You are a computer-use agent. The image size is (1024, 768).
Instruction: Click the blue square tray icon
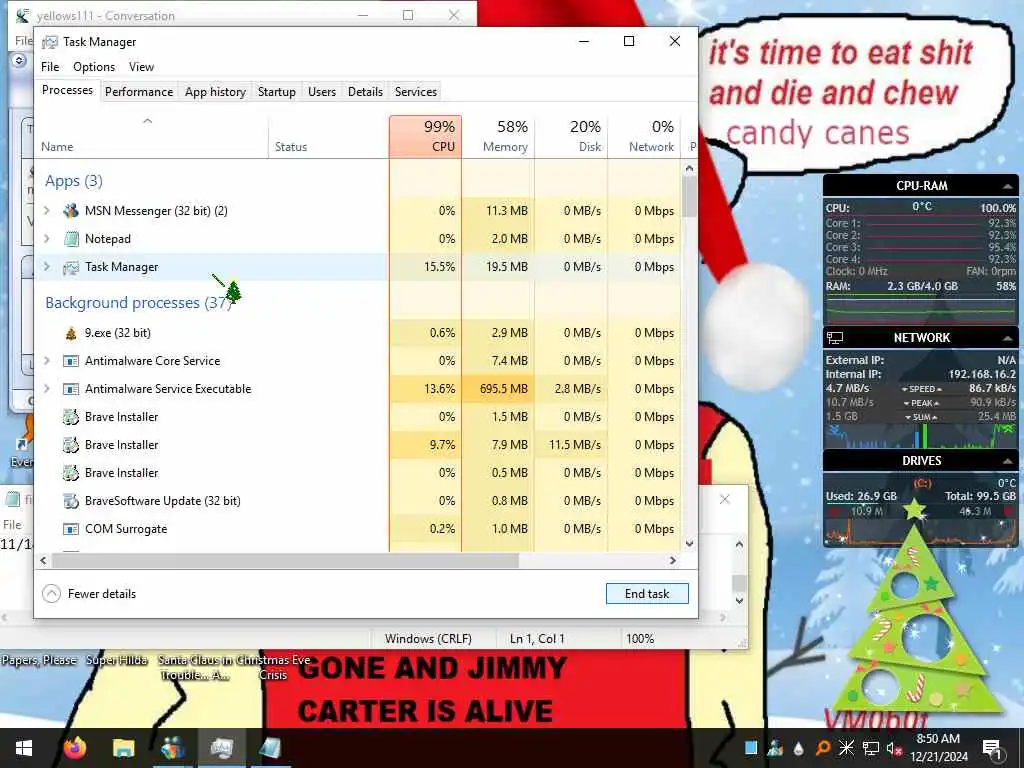pyautogui.click(x=752, y=748)
